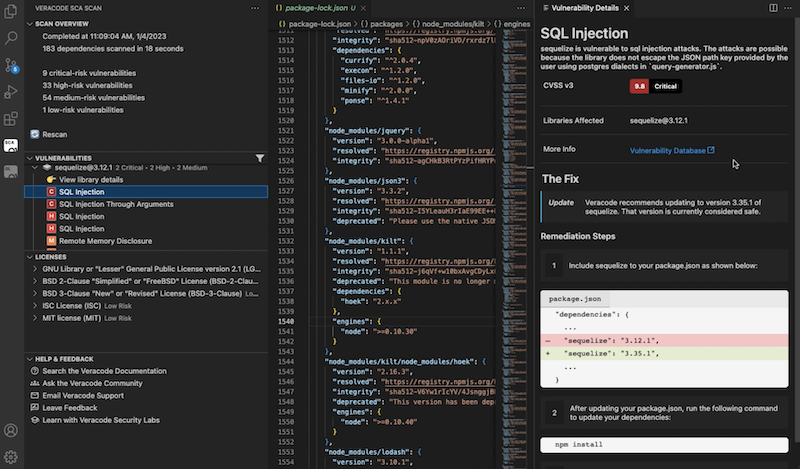Click the Search Veracode Documentation icon
Image resolution: width=800 pixels, height=469 pixels.
coord(35,371)
